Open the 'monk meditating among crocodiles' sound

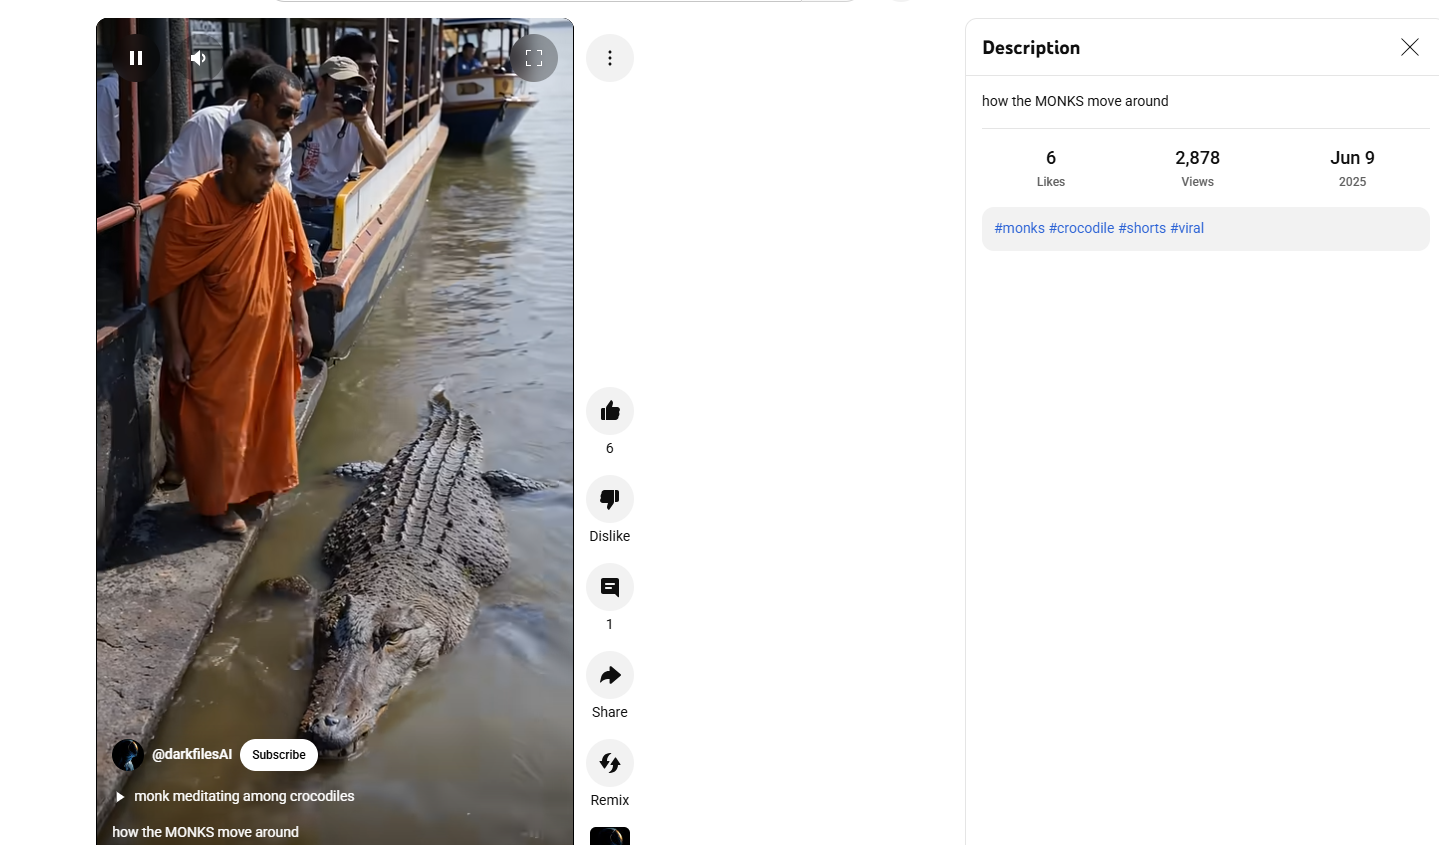(x=244, y=796)
